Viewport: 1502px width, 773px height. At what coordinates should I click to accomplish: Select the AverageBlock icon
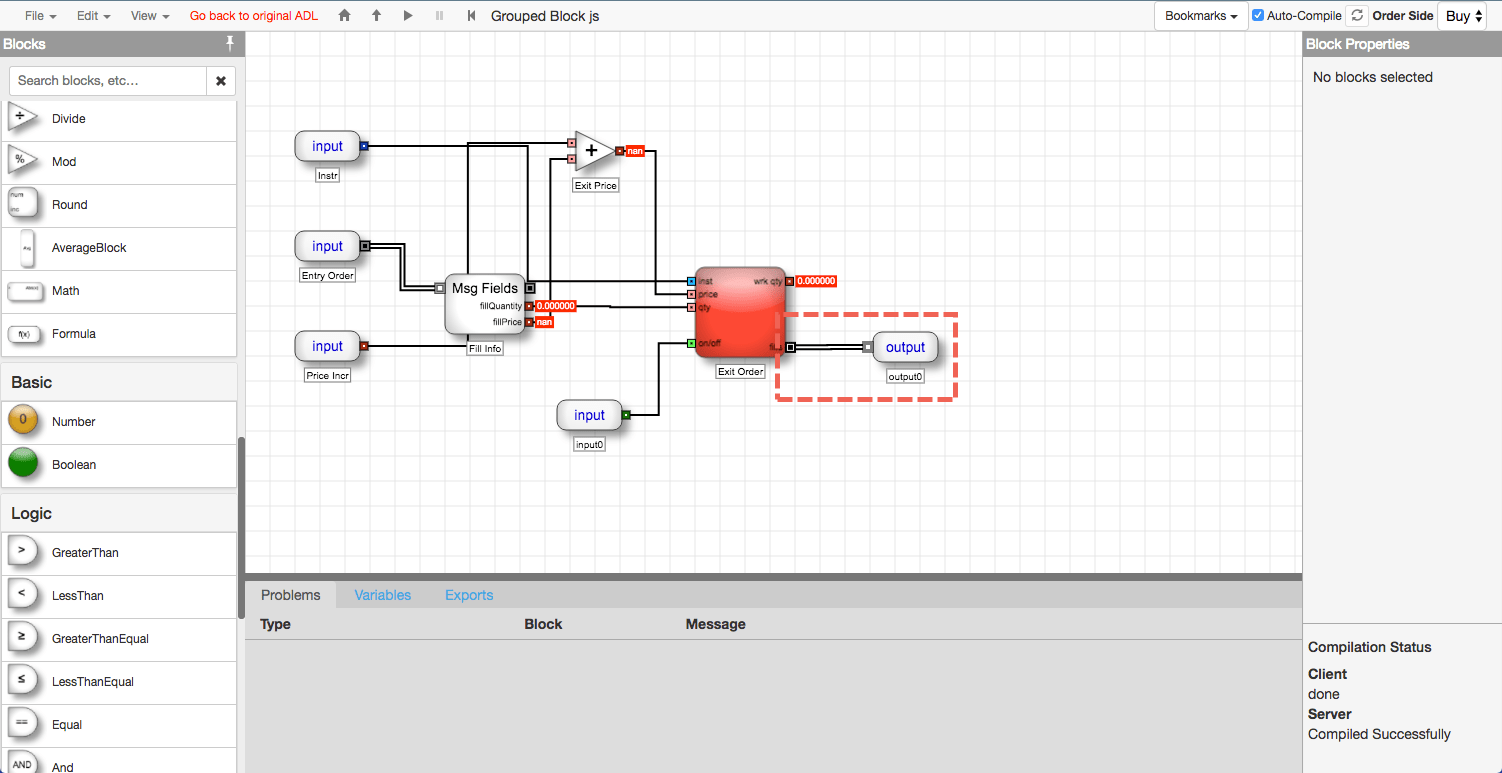coord(25,247)
